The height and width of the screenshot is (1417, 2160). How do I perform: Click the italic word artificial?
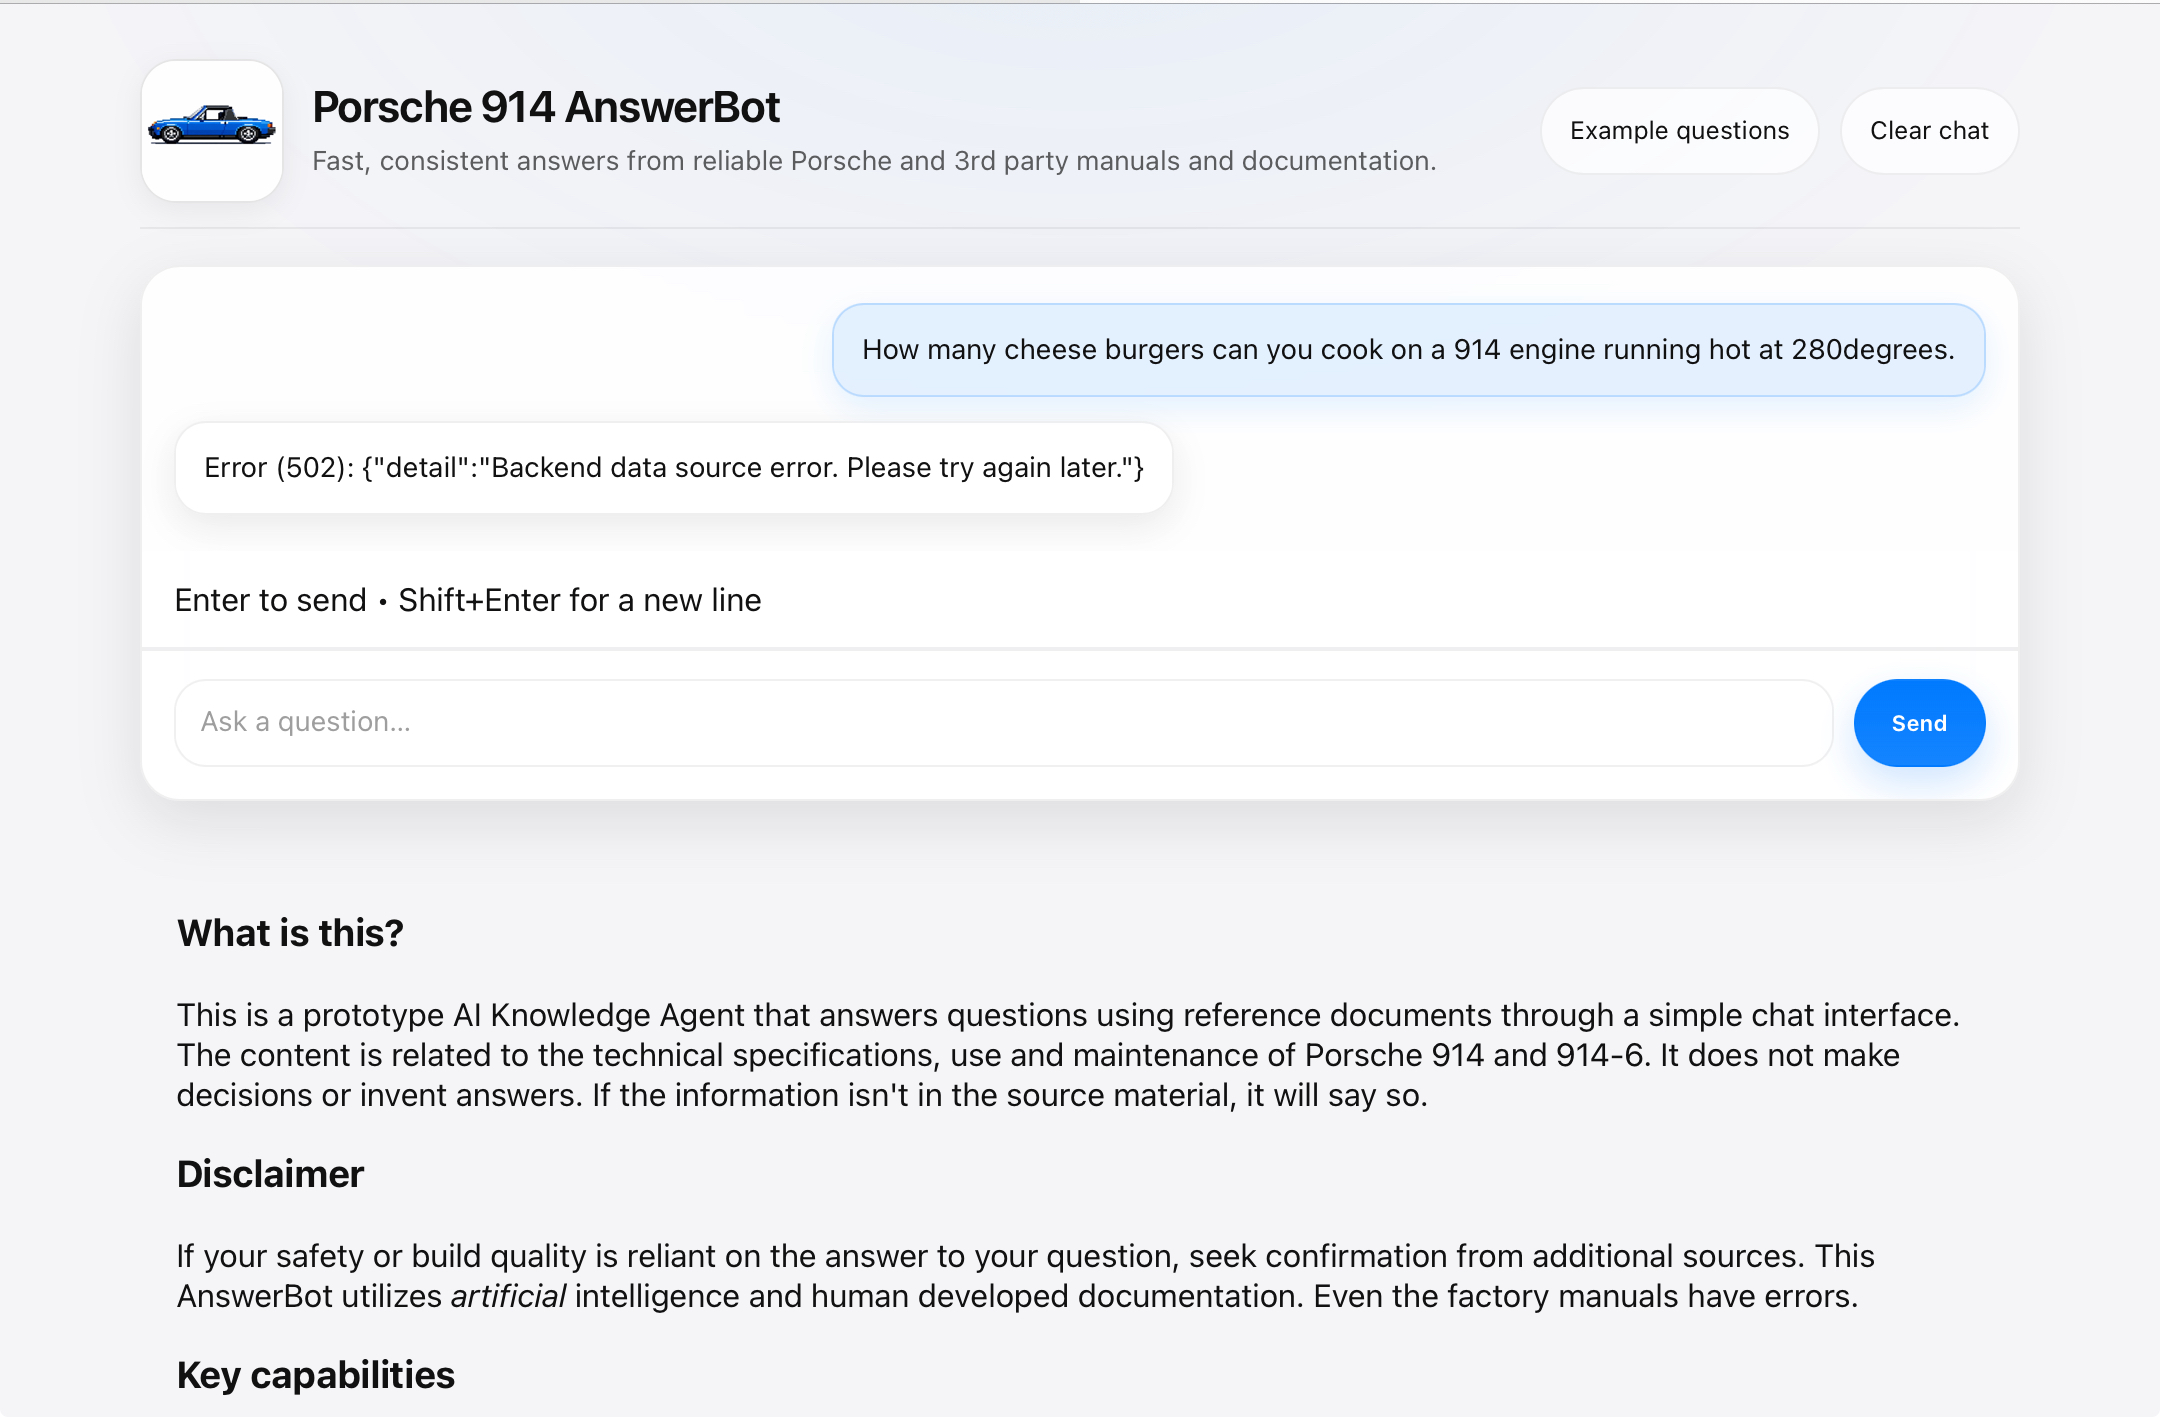coord(508,1296)
